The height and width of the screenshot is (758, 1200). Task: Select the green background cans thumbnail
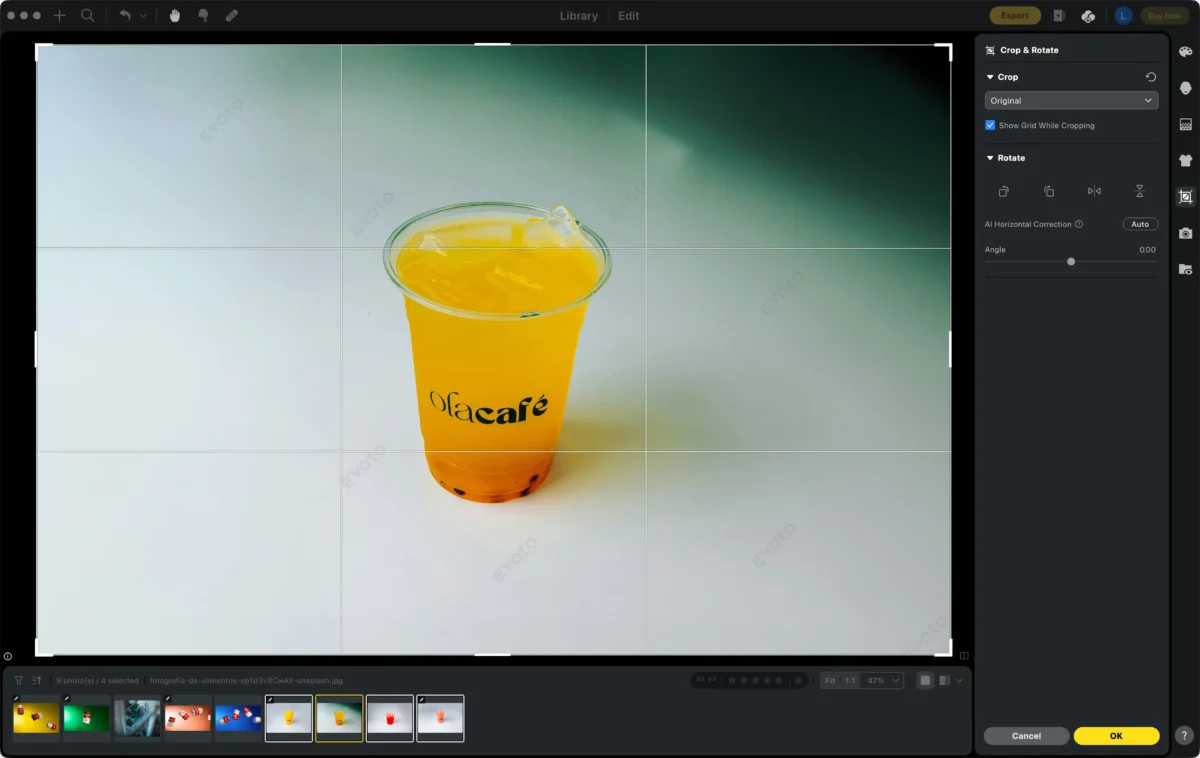click(x=87, y=718)
